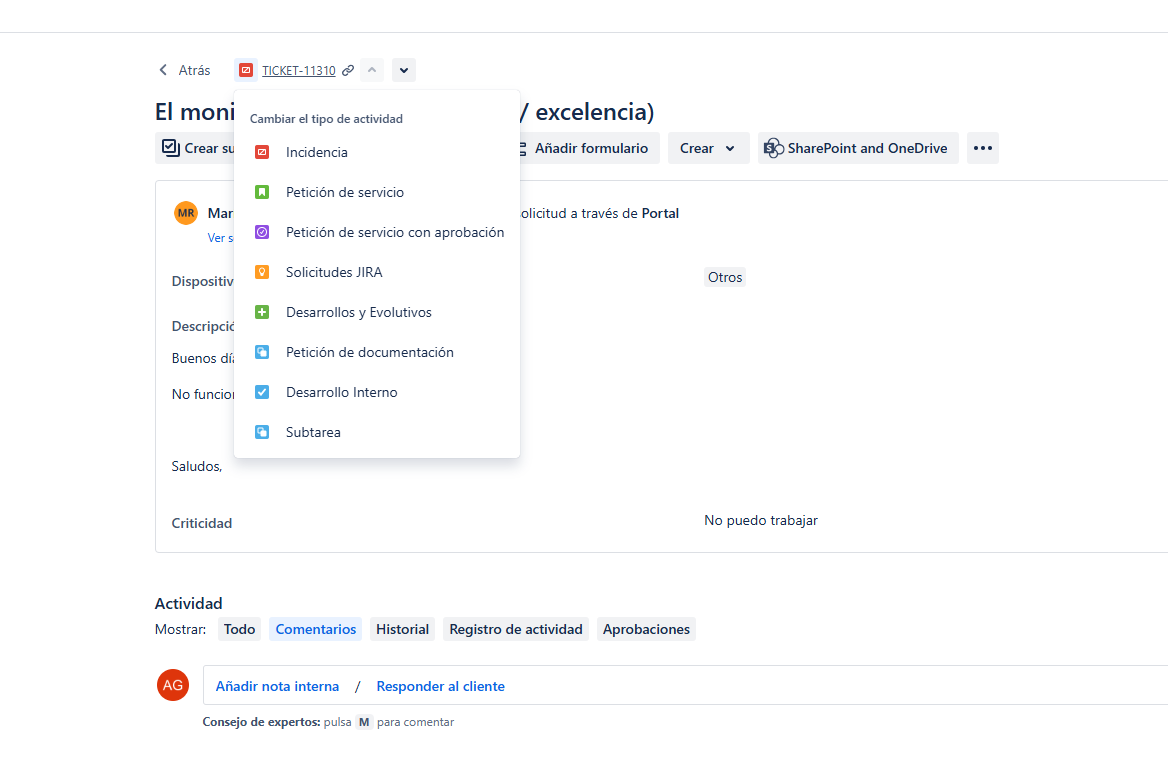Click the Petición de documentación icon
Viewport: 1168px width, 775px height.
(x=262, y=352)
